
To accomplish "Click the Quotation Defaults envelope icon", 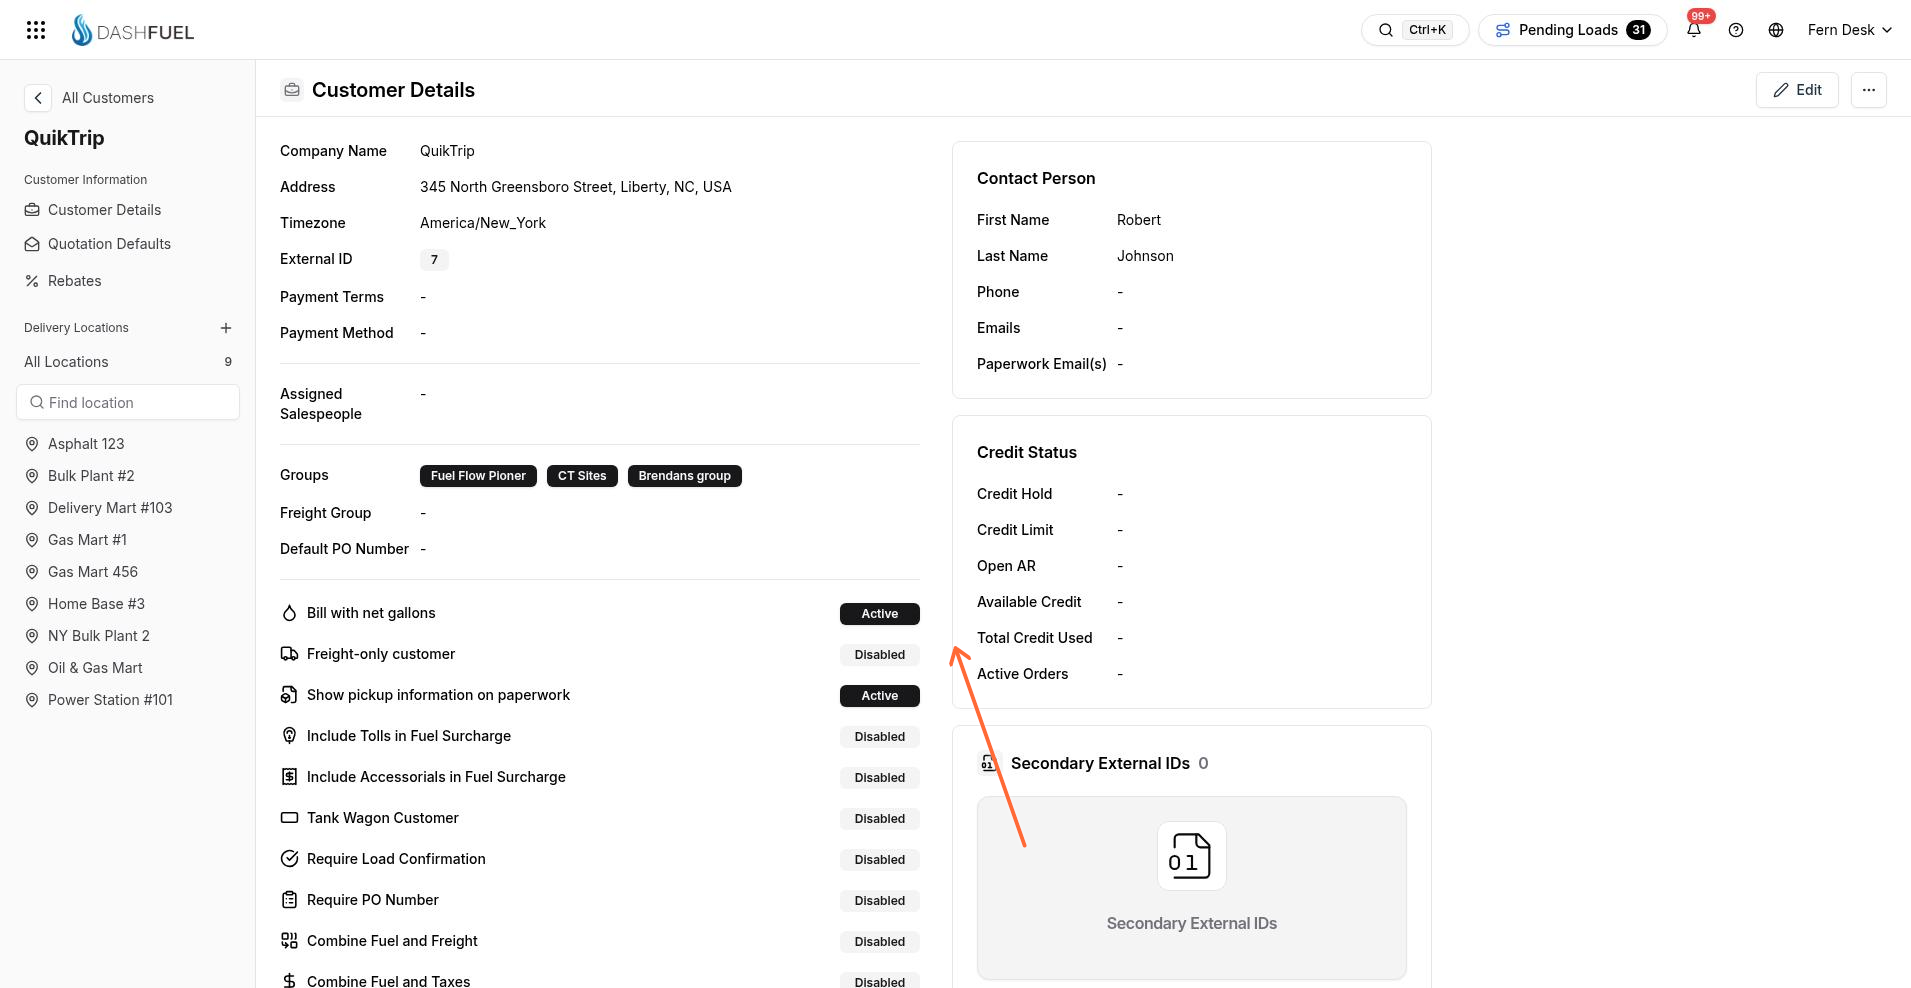I will tap(32, 244).
